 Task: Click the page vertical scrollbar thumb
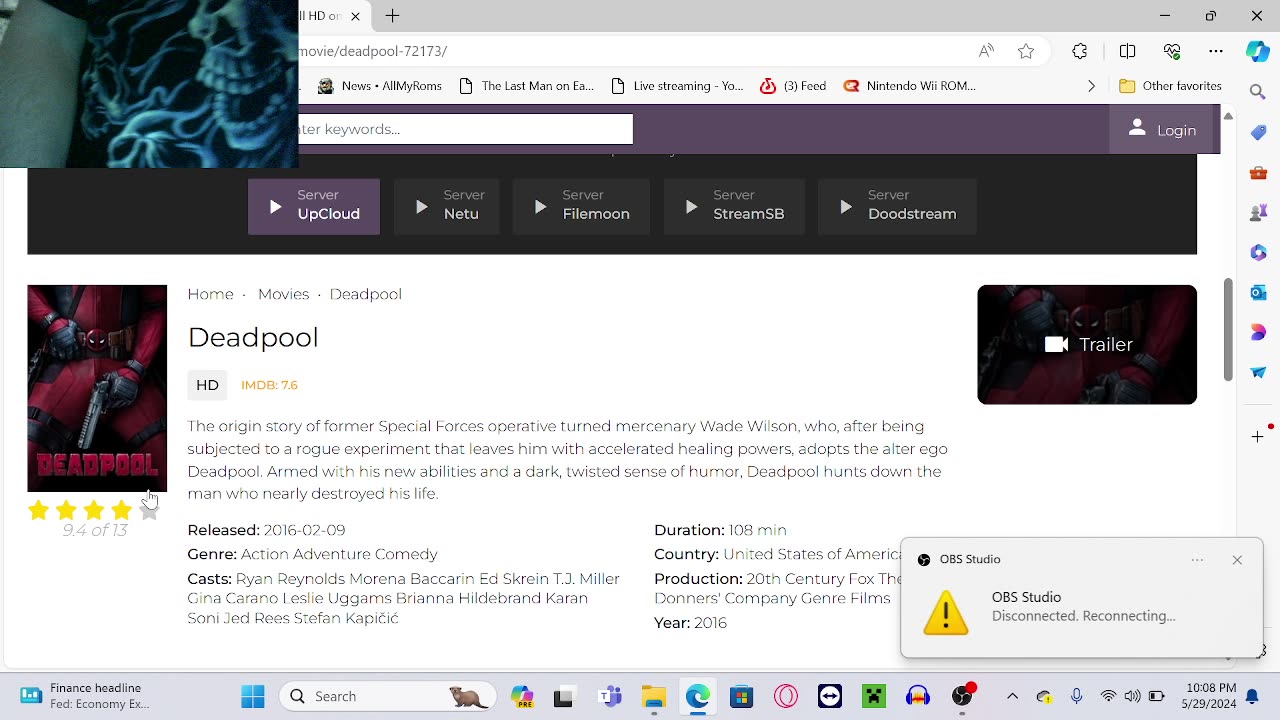(x=1228, y=330)
